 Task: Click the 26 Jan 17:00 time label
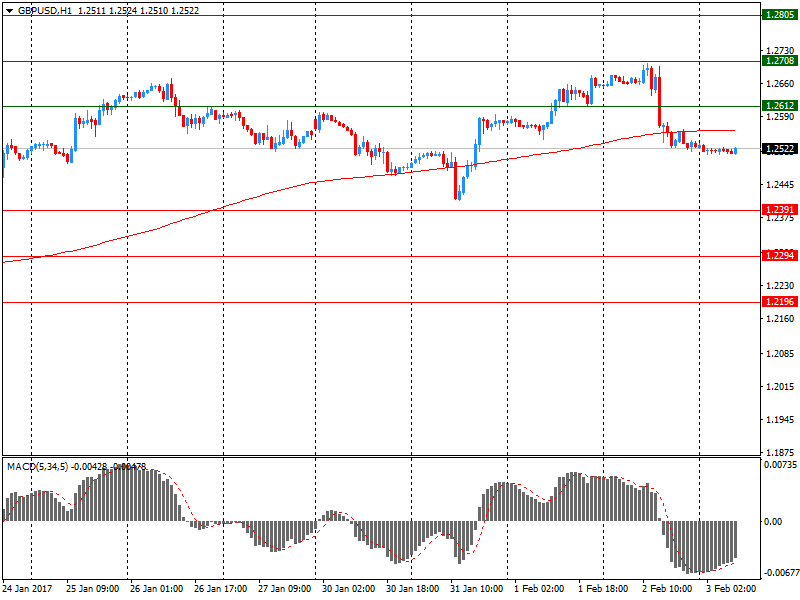[220, 589]
